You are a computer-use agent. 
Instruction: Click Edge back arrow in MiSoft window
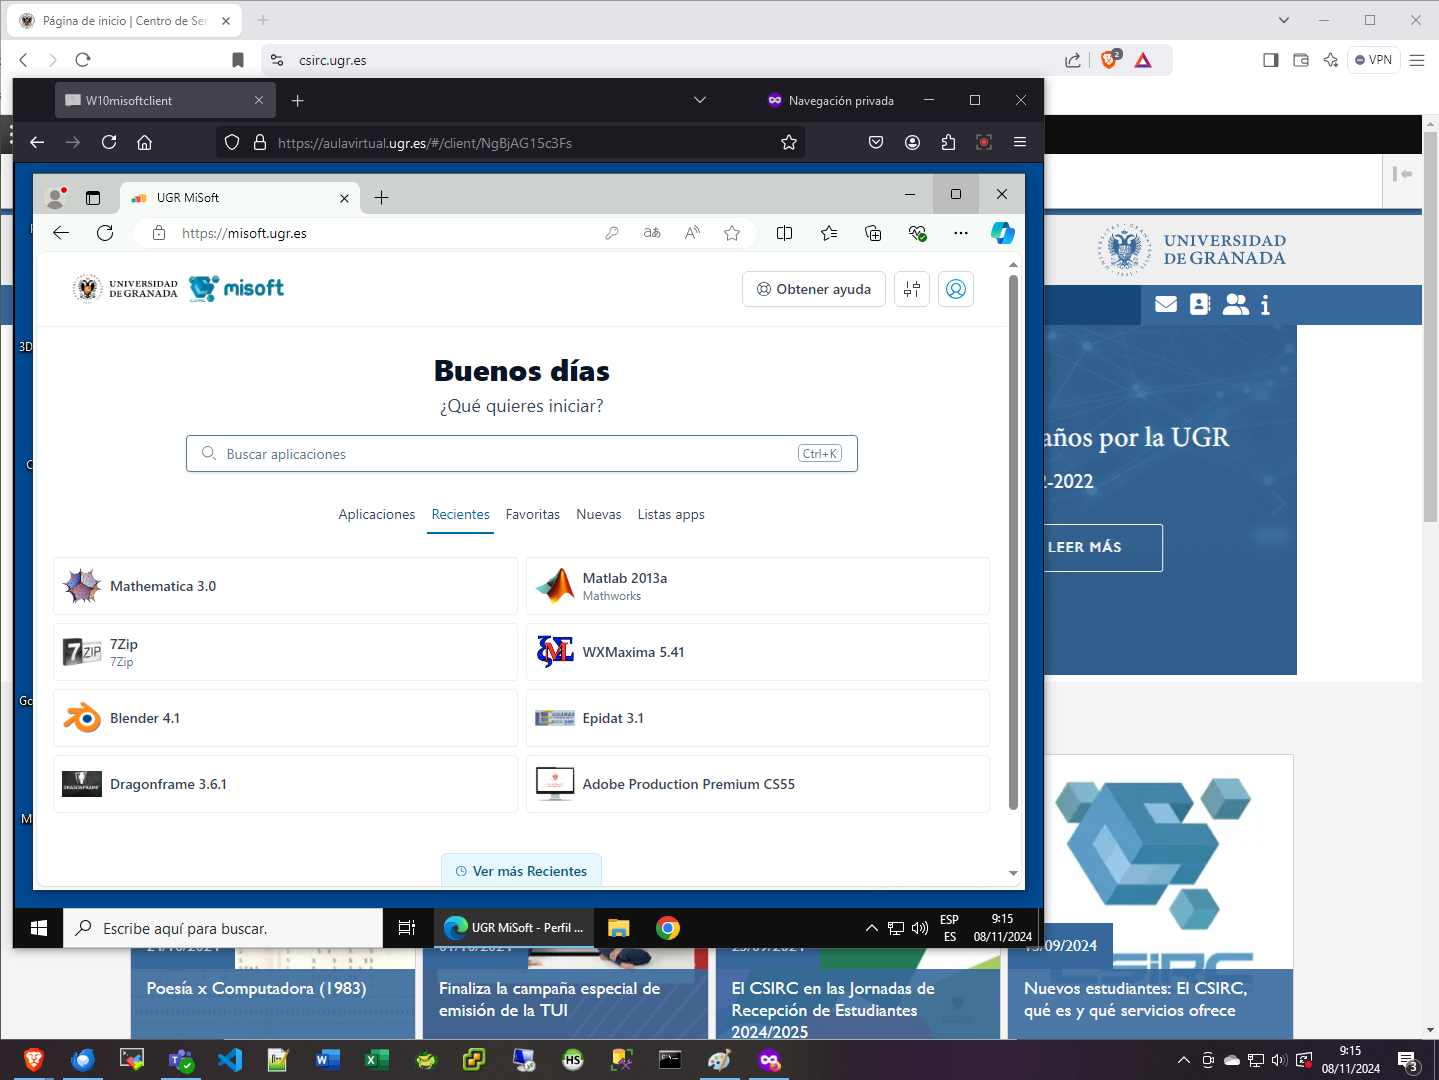pos(61,233)
